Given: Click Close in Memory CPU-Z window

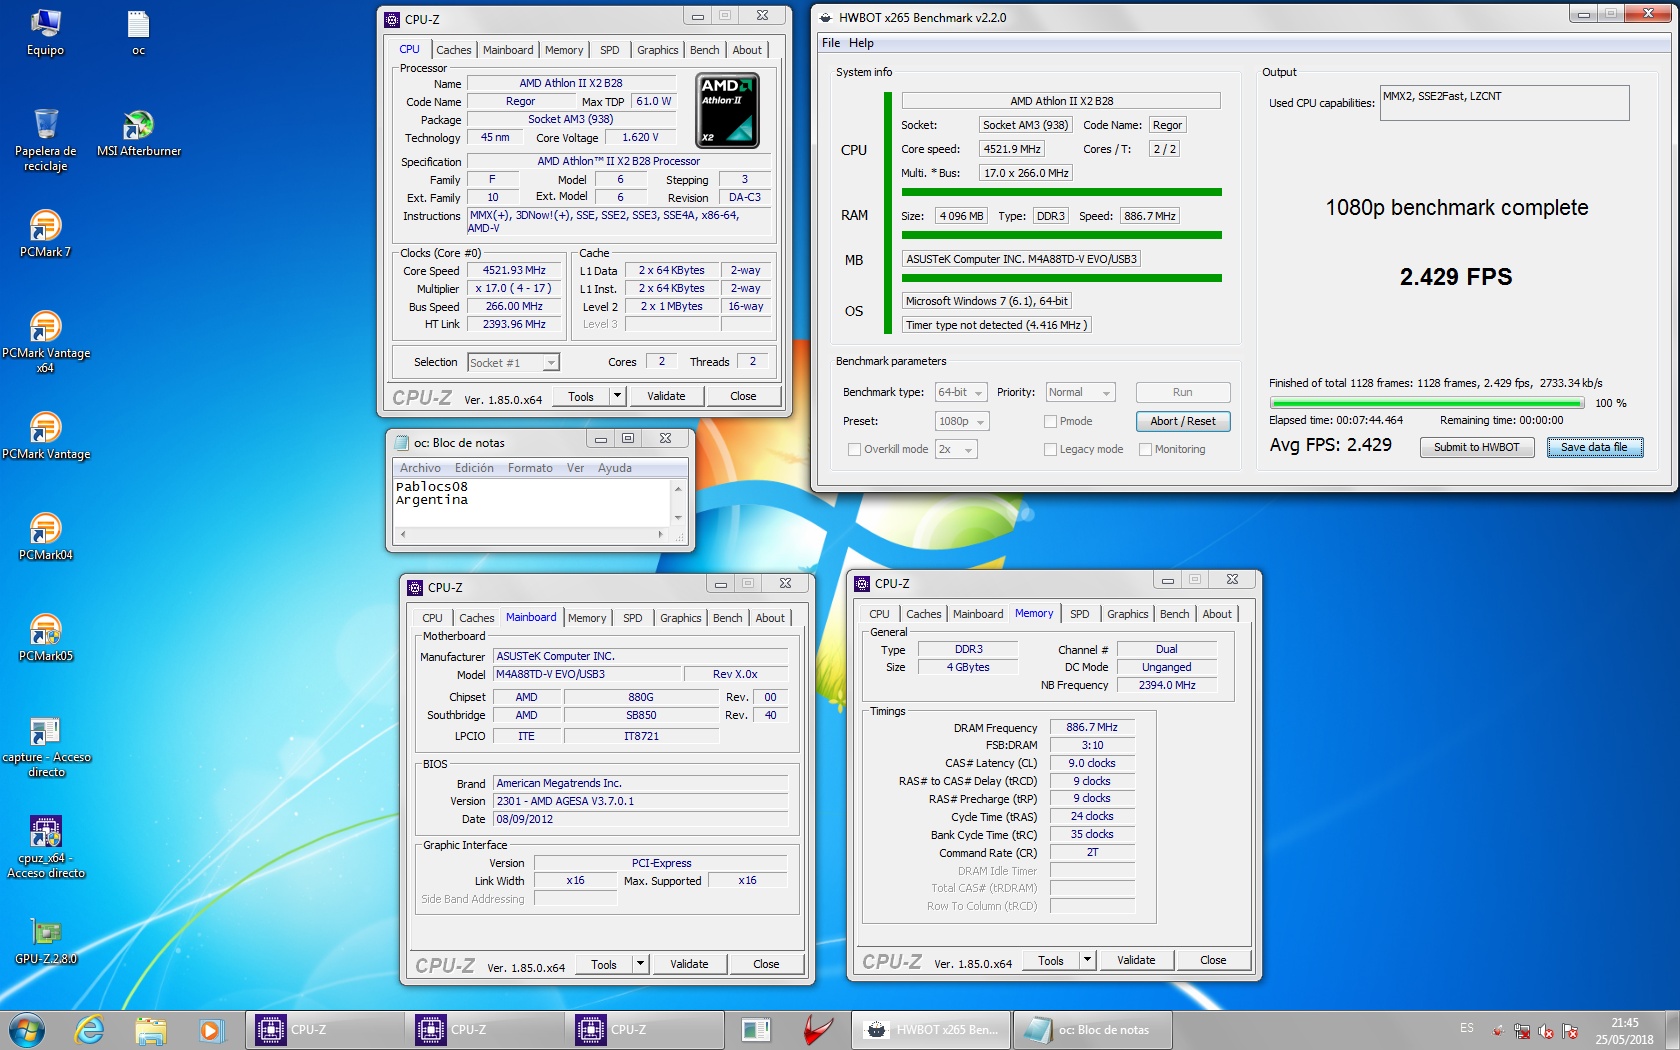Looking at the screenshot, I should coord(1213,960).
